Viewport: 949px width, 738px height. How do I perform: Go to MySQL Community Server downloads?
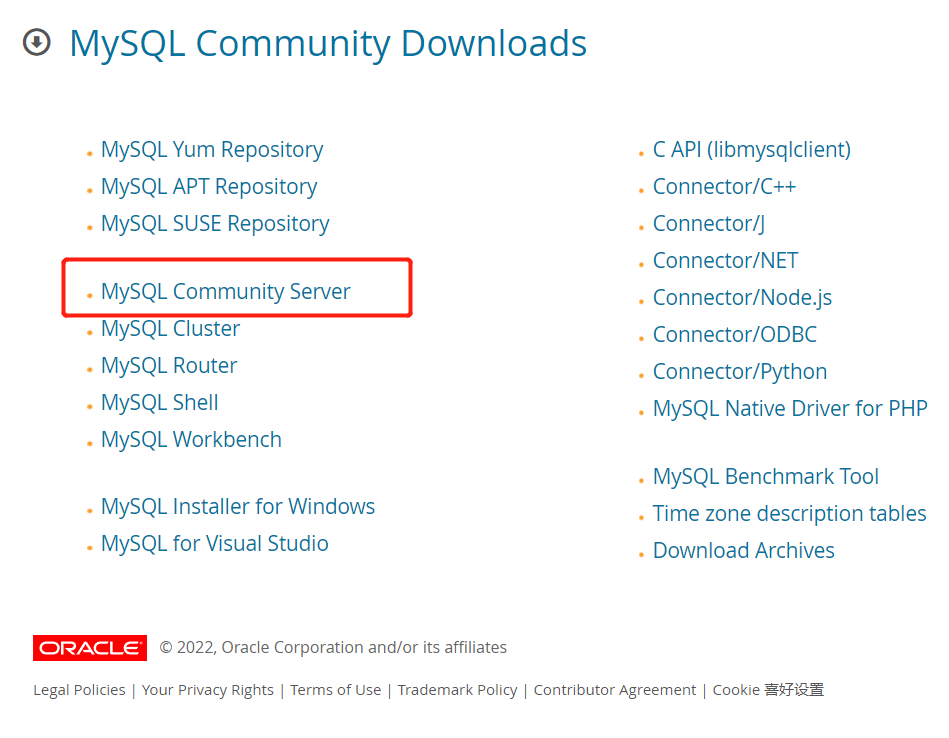point(225,291)
